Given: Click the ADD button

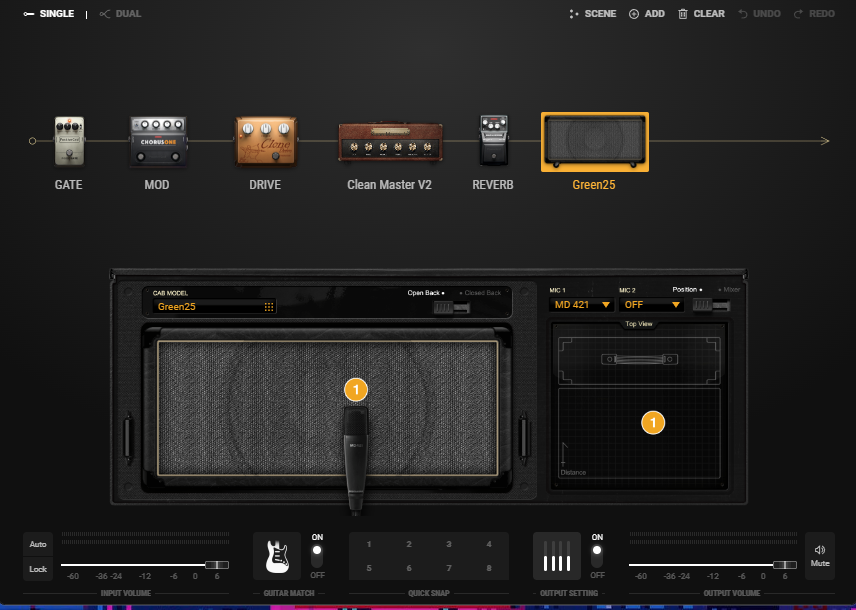Looking at the screenshot, I should (646, 14).
